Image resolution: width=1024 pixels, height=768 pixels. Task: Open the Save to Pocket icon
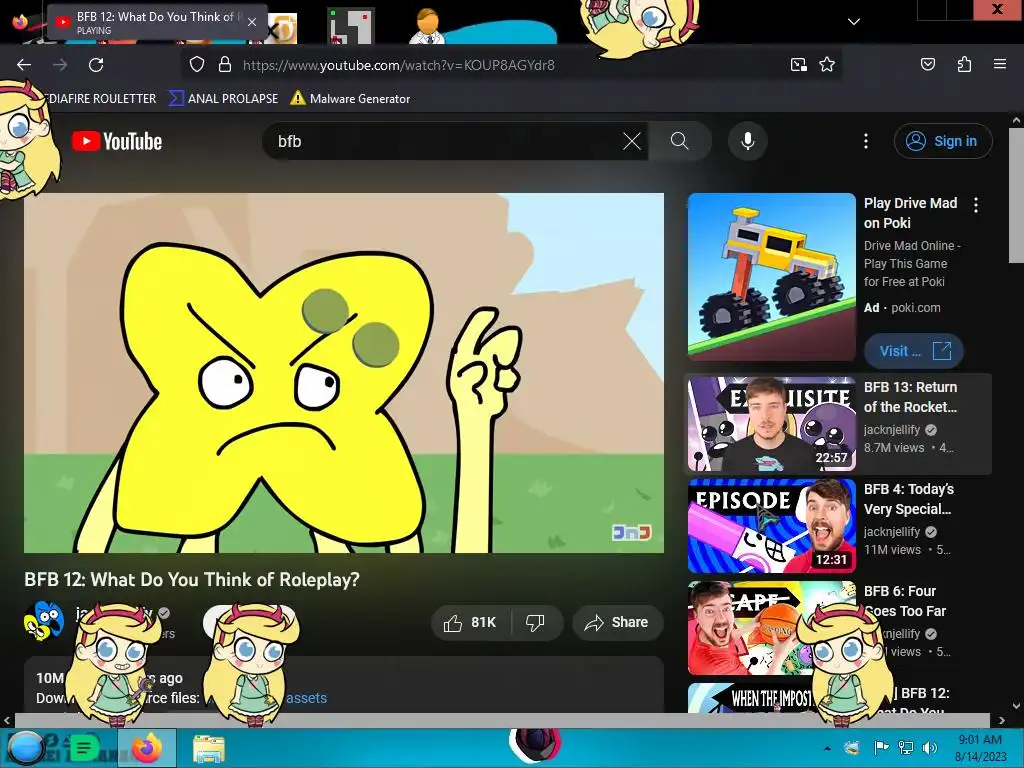[x=927, y=65]
